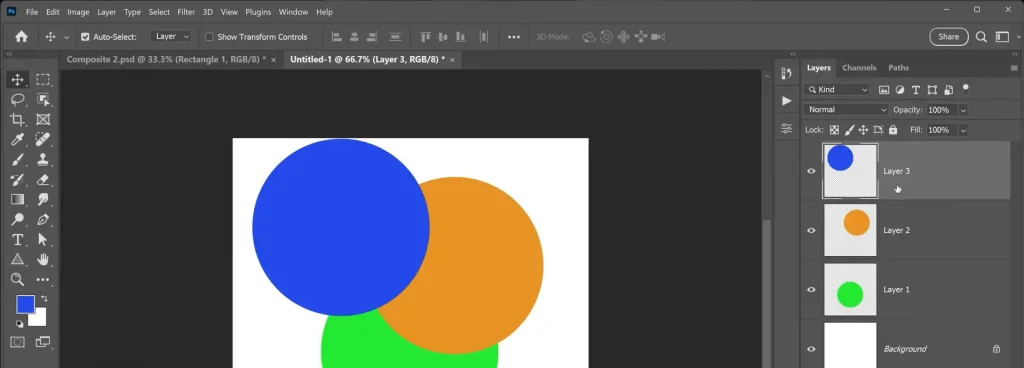Select the Zoom tool

pyautogui.click(x=18, y=279)
